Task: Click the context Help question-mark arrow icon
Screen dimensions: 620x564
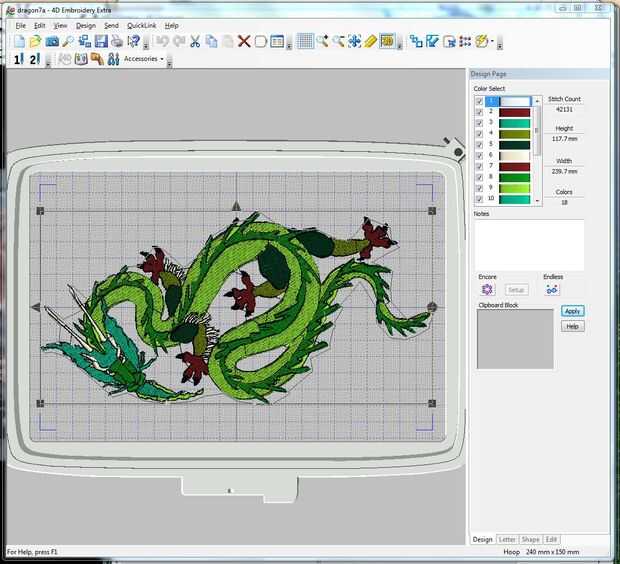Action: pyautogui.click(x=134, y=41)
